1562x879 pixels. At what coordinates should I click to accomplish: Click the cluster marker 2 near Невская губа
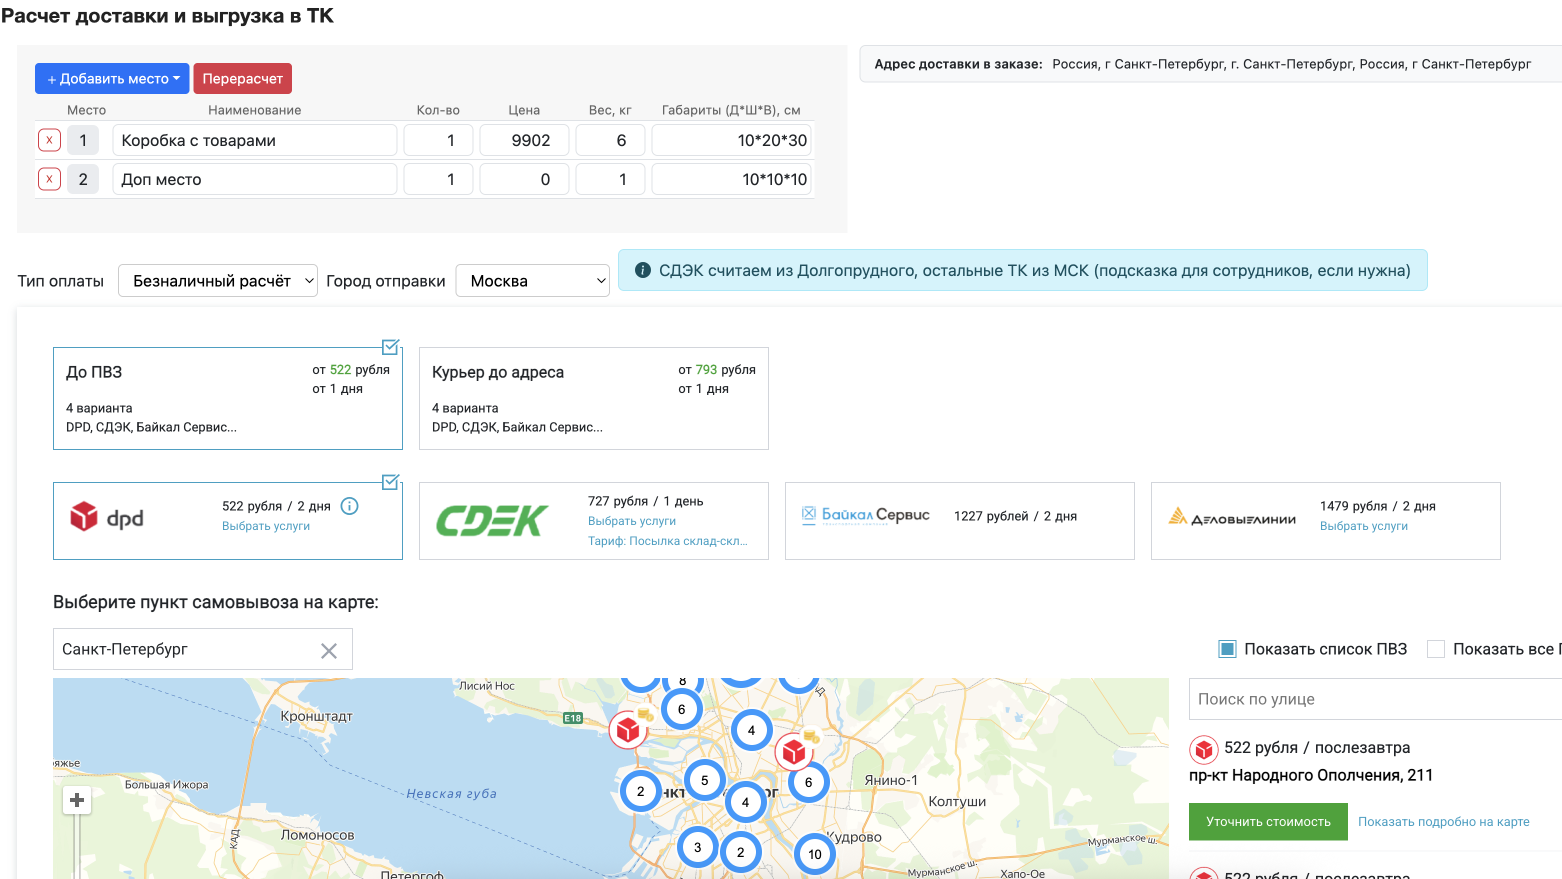point(641,791)
